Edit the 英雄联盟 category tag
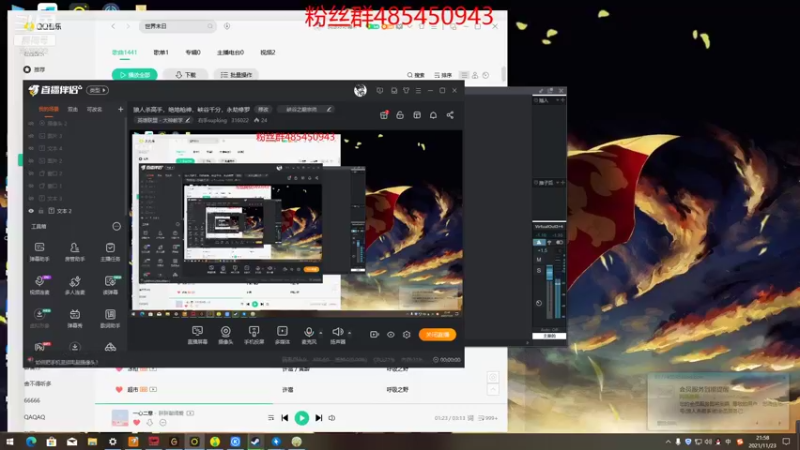This screenshot has height=450, width=800. pos(164,120)
